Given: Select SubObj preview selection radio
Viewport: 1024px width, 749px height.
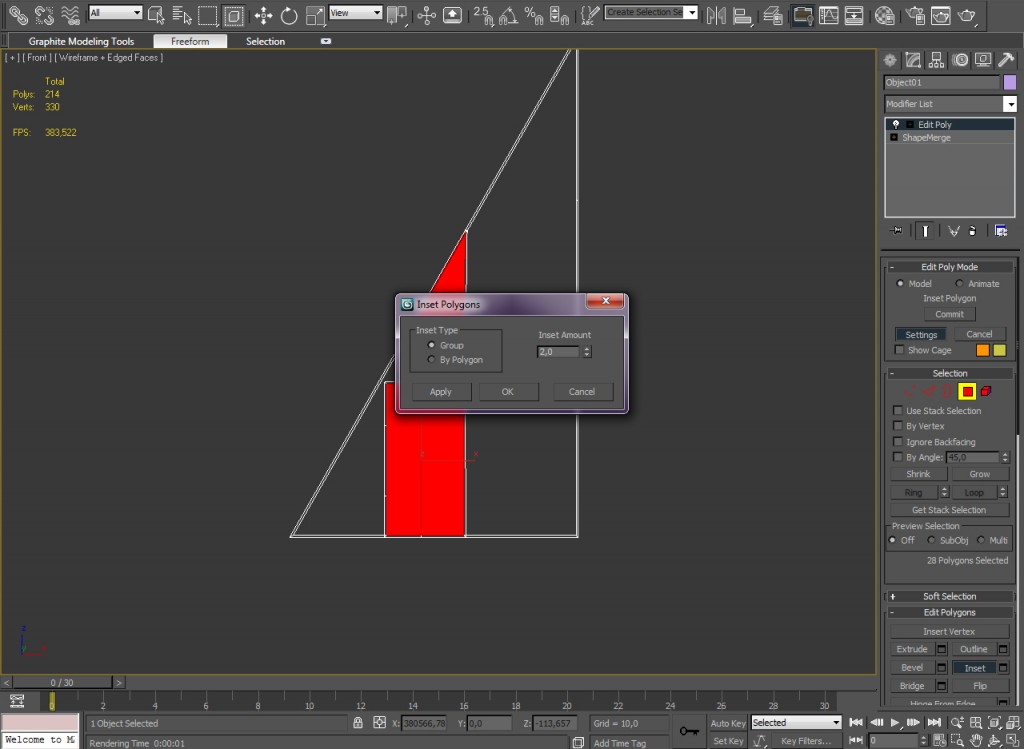Looking at the screenshot, I should pos(931,540).
